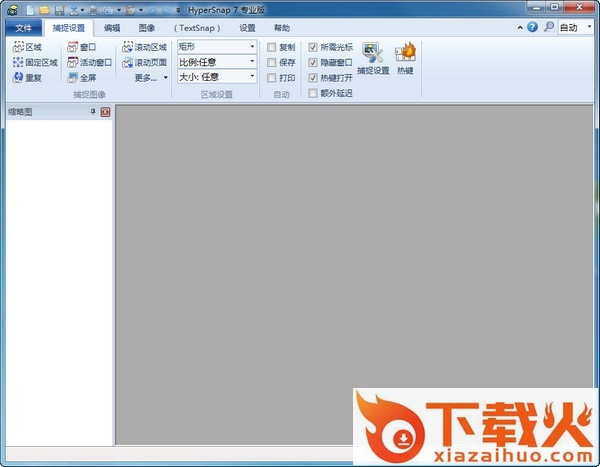Enable the 额外延迟 extra delay checkbox
The image size is (600, 467).
tap(313, 93)
